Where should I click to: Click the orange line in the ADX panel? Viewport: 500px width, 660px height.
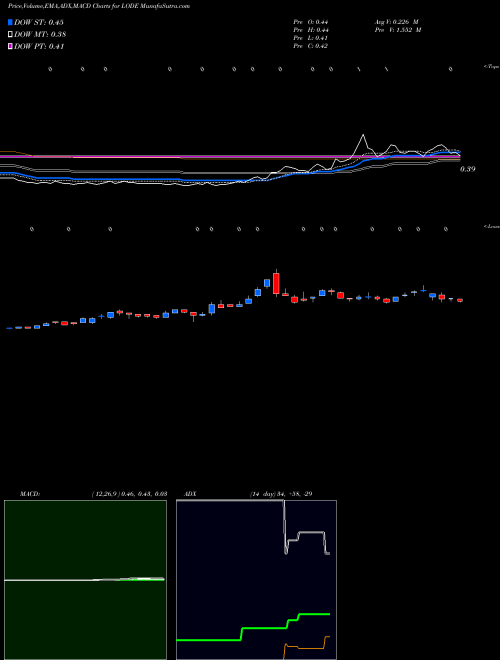306,646
